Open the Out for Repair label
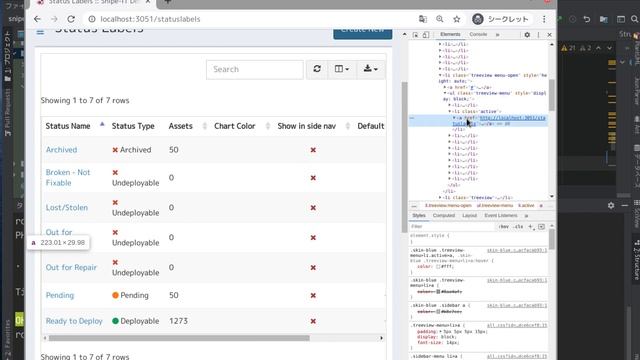 tap(71, 267)
